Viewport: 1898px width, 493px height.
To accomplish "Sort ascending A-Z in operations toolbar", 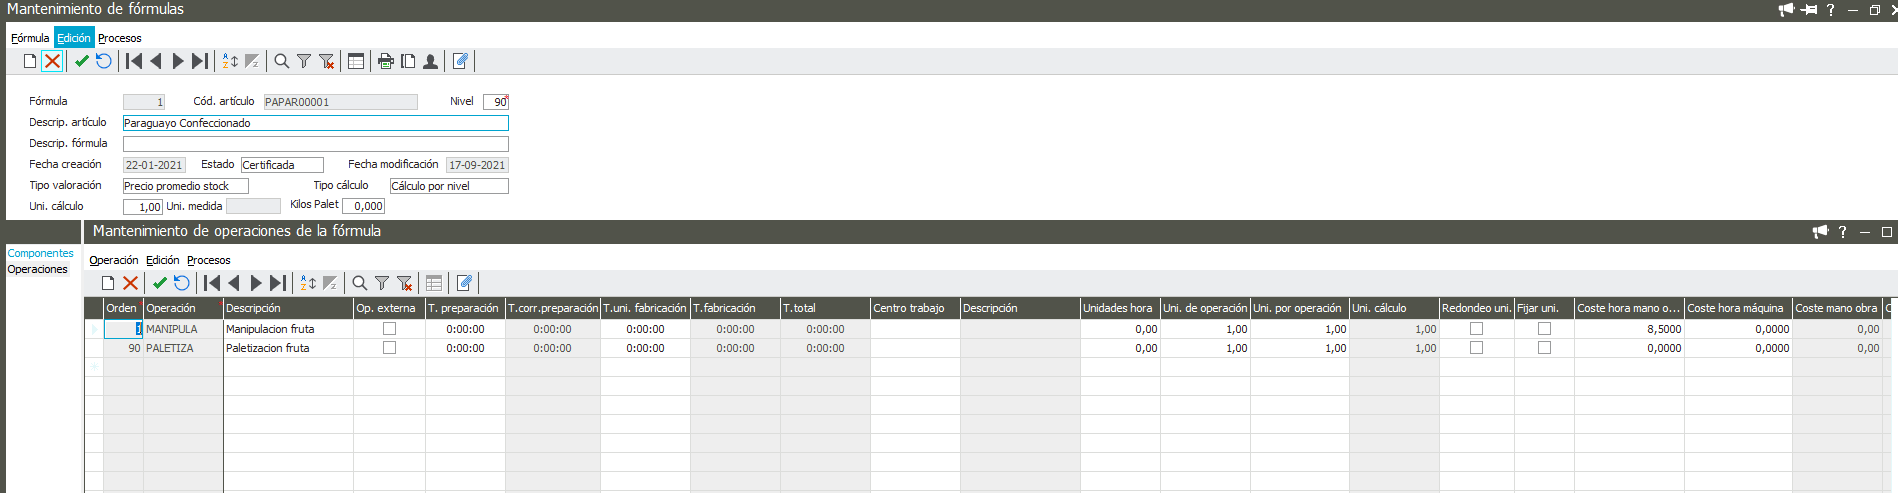I will click(x=308, y=283).
